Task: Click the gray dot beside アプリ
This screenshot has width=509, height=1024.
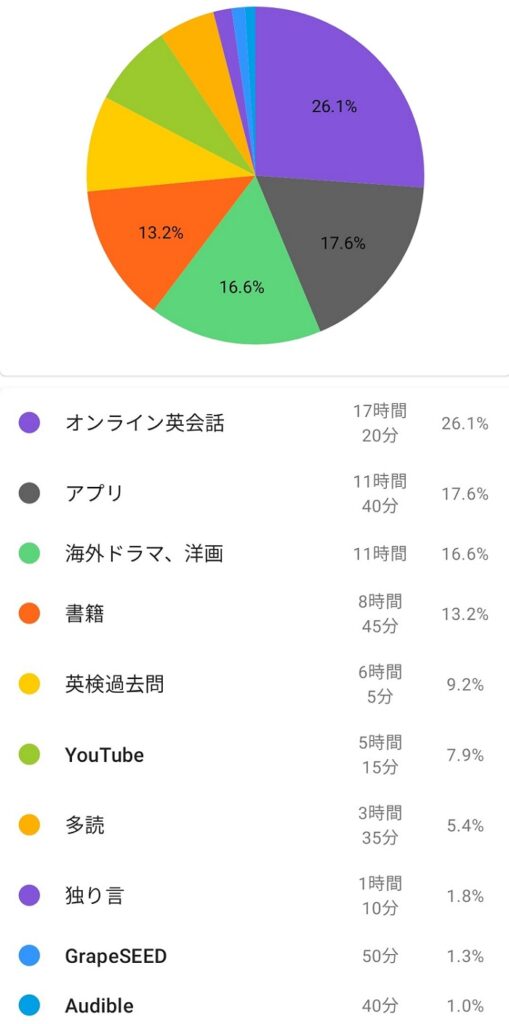Action: (x=29, y=493)
